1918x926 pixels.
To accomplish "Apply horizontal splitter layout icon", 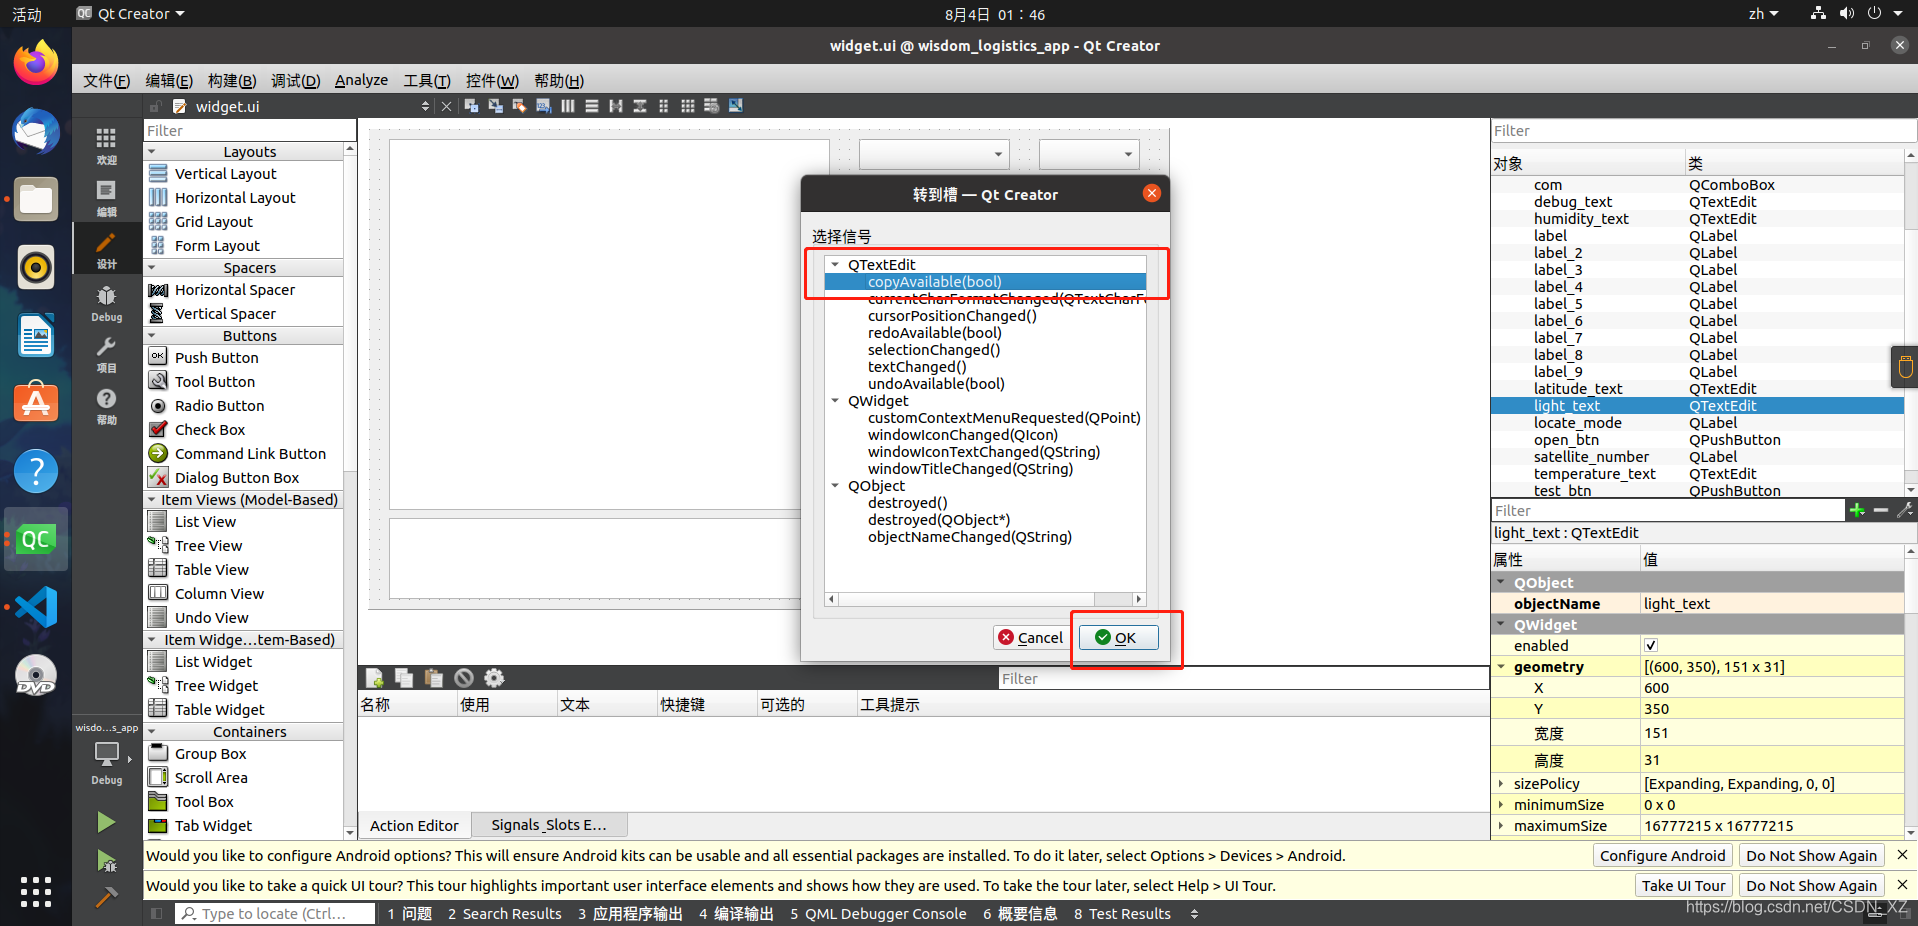I will [x=615, y=106].
